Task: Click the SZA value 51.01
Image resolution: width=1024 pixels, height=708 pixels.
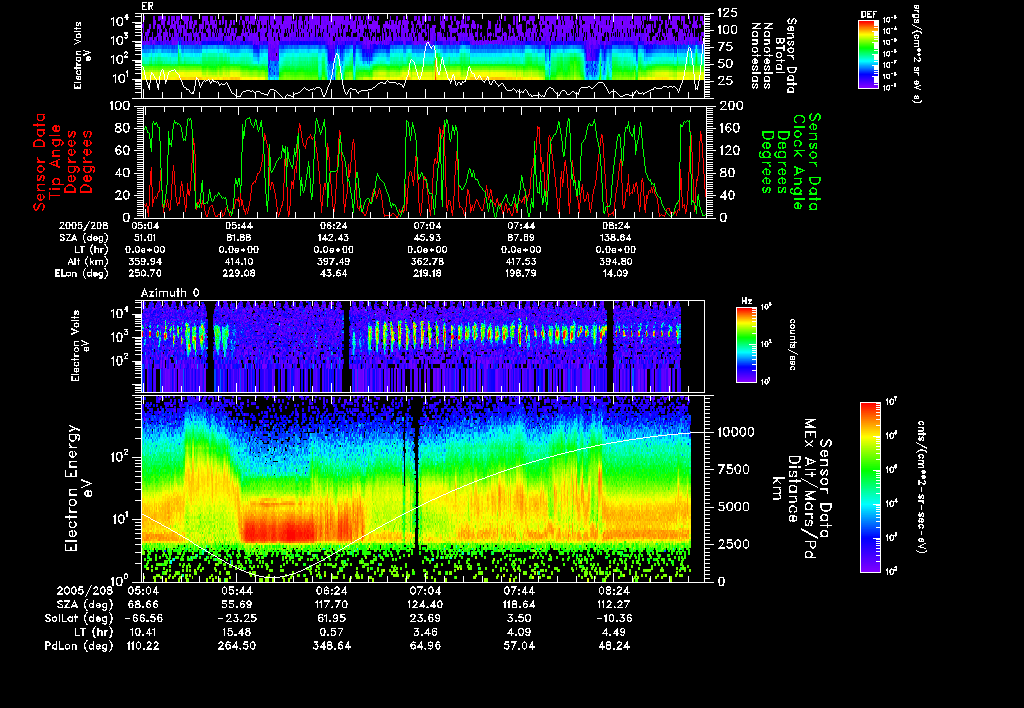Action: [144, 238]
